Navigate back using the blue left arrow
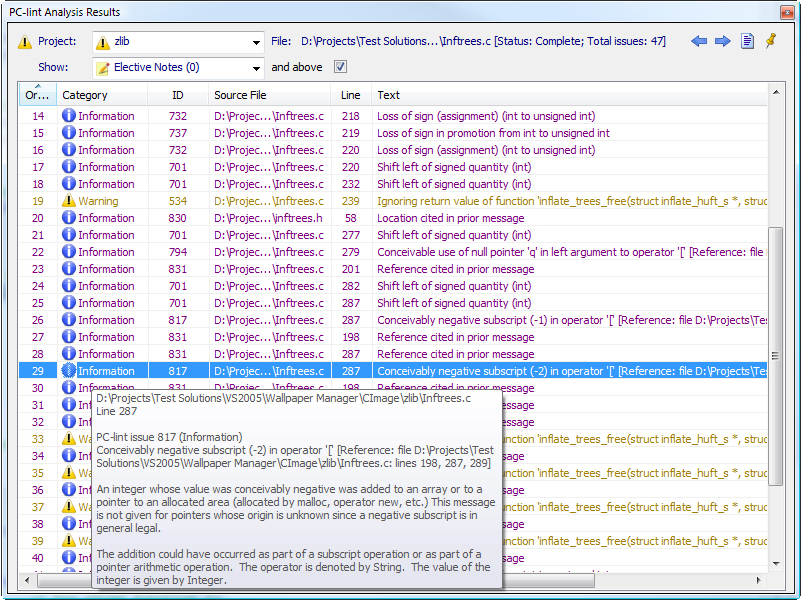Viewport: 803px width, 601px height. 701,40
